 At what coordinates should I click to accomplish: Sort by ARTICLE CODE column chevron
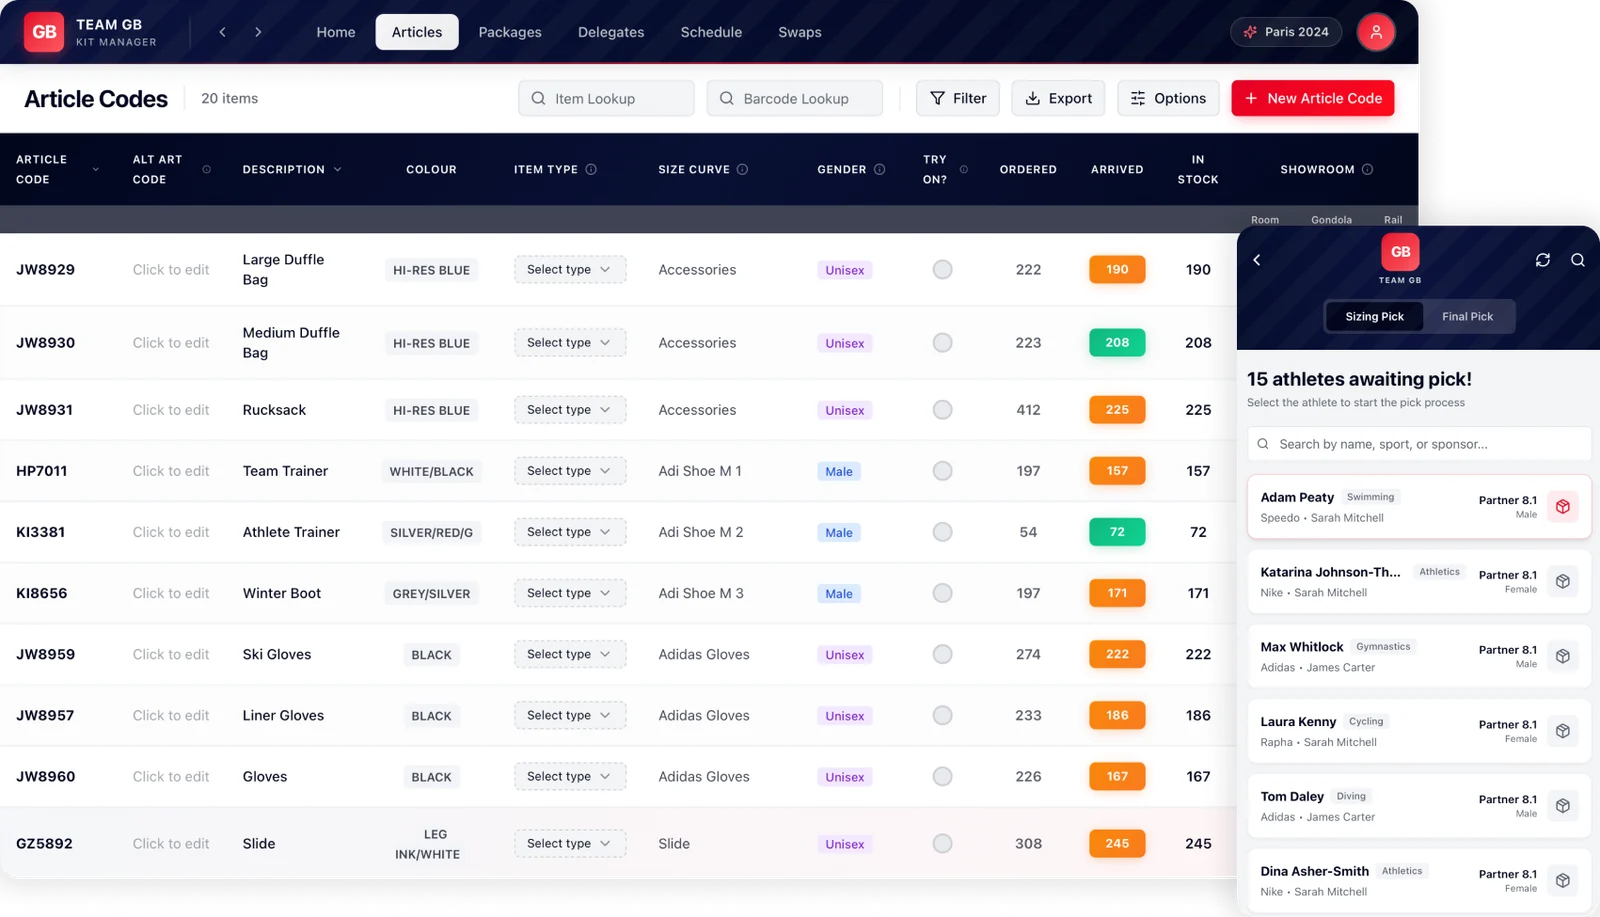coord(96,170)
